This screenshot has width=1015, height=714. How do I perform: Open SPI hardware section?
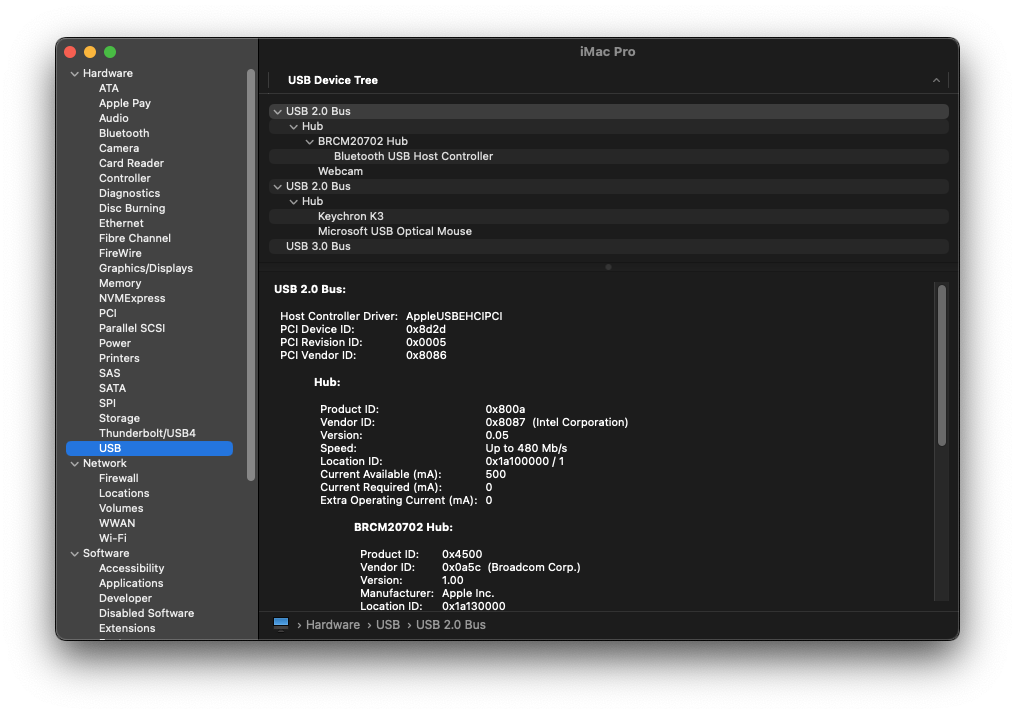click(107, 403)
